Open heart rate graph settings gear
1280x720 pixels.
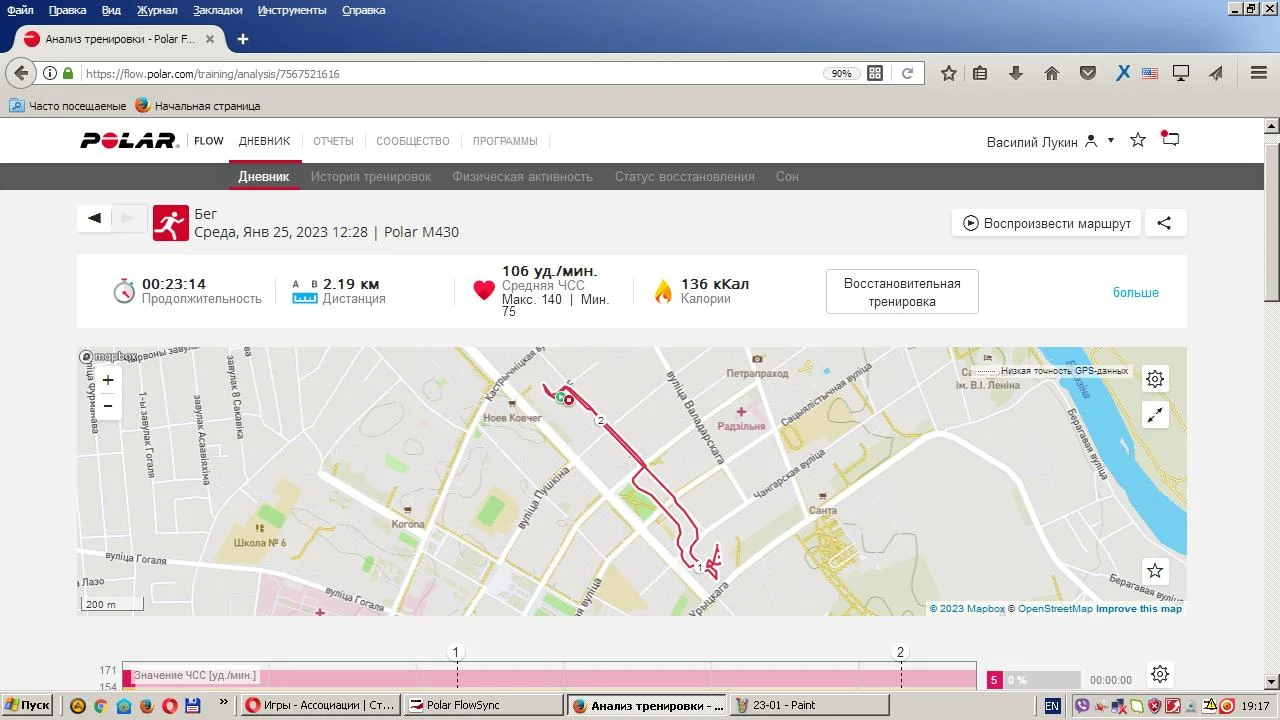click(1159, 674)
